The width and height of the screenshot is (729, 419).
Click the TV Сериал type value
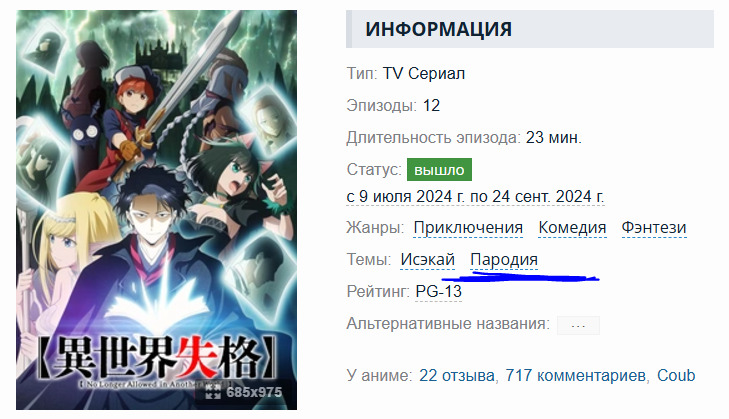(x=424, y=73)
